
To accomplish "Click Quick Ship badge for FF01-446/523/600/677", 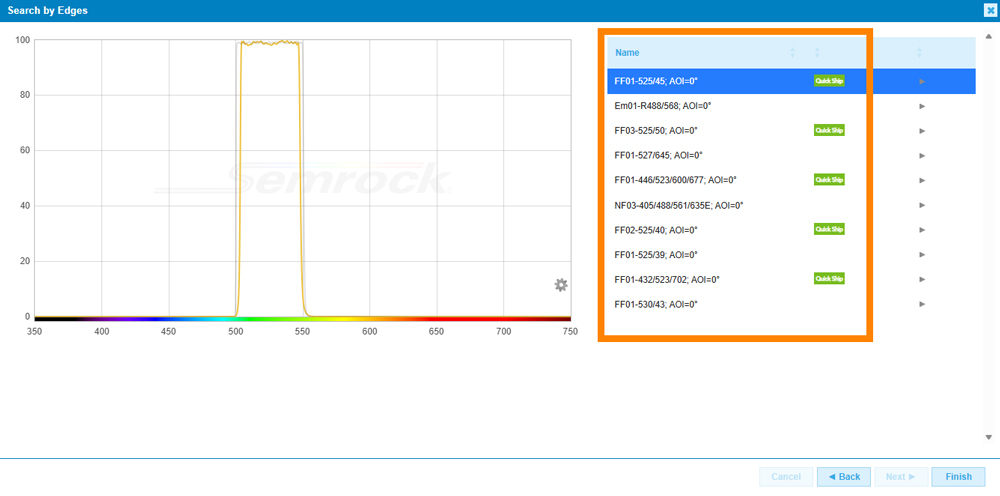I will [x=829, y=180].
